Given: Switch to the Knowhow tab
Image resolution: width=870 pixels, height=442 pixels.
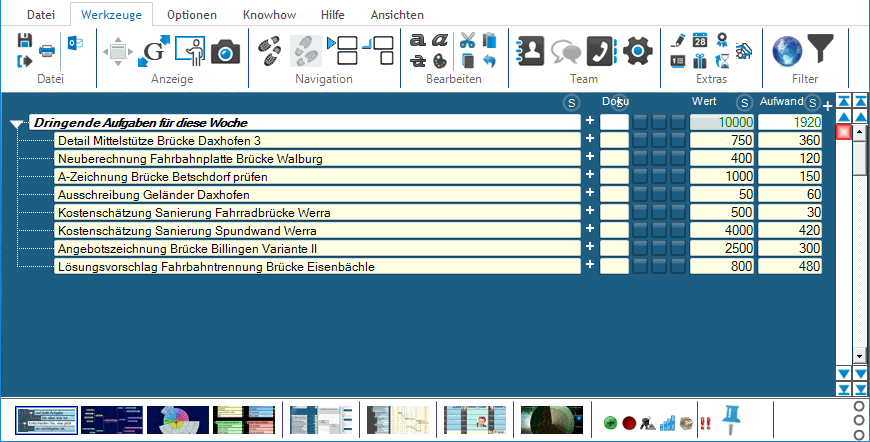Looking at the screenshot, I should 267,15.
